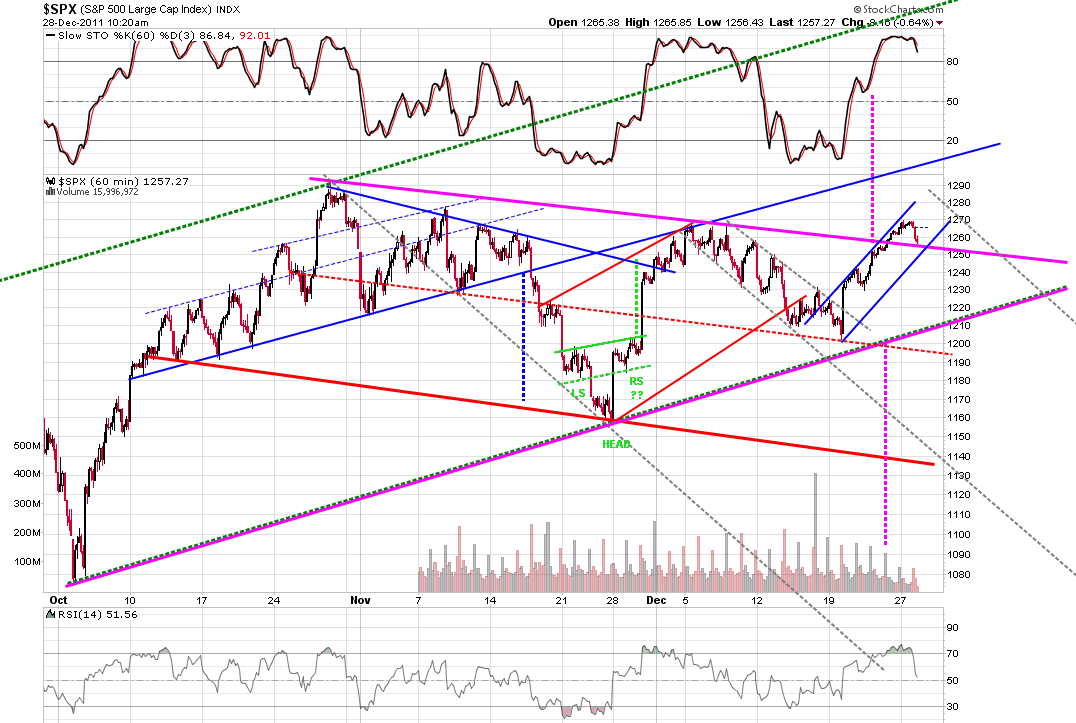
Task: Click the Nov date axis label
Action: pos(360,600)
